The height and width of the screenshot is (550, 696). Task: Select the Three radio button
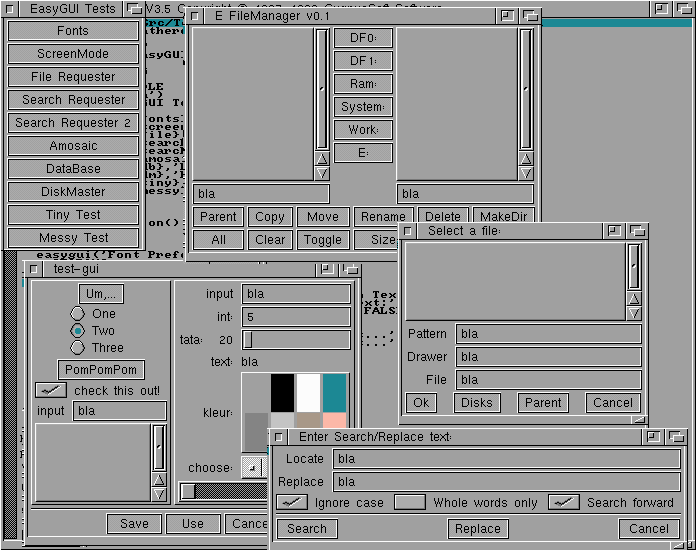point(76,348)
